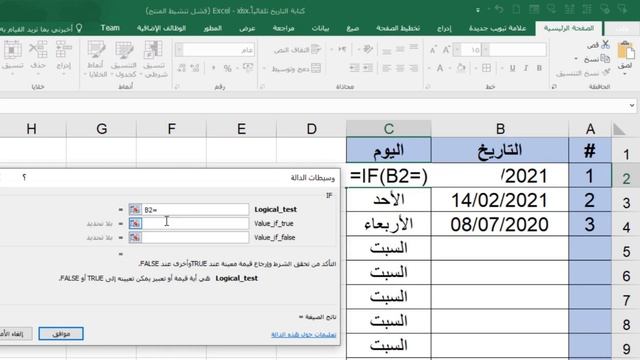This screenshot has height=360, width=640.
Task: Toggle Italic formatting (I)
Action: tap(526, 68)
